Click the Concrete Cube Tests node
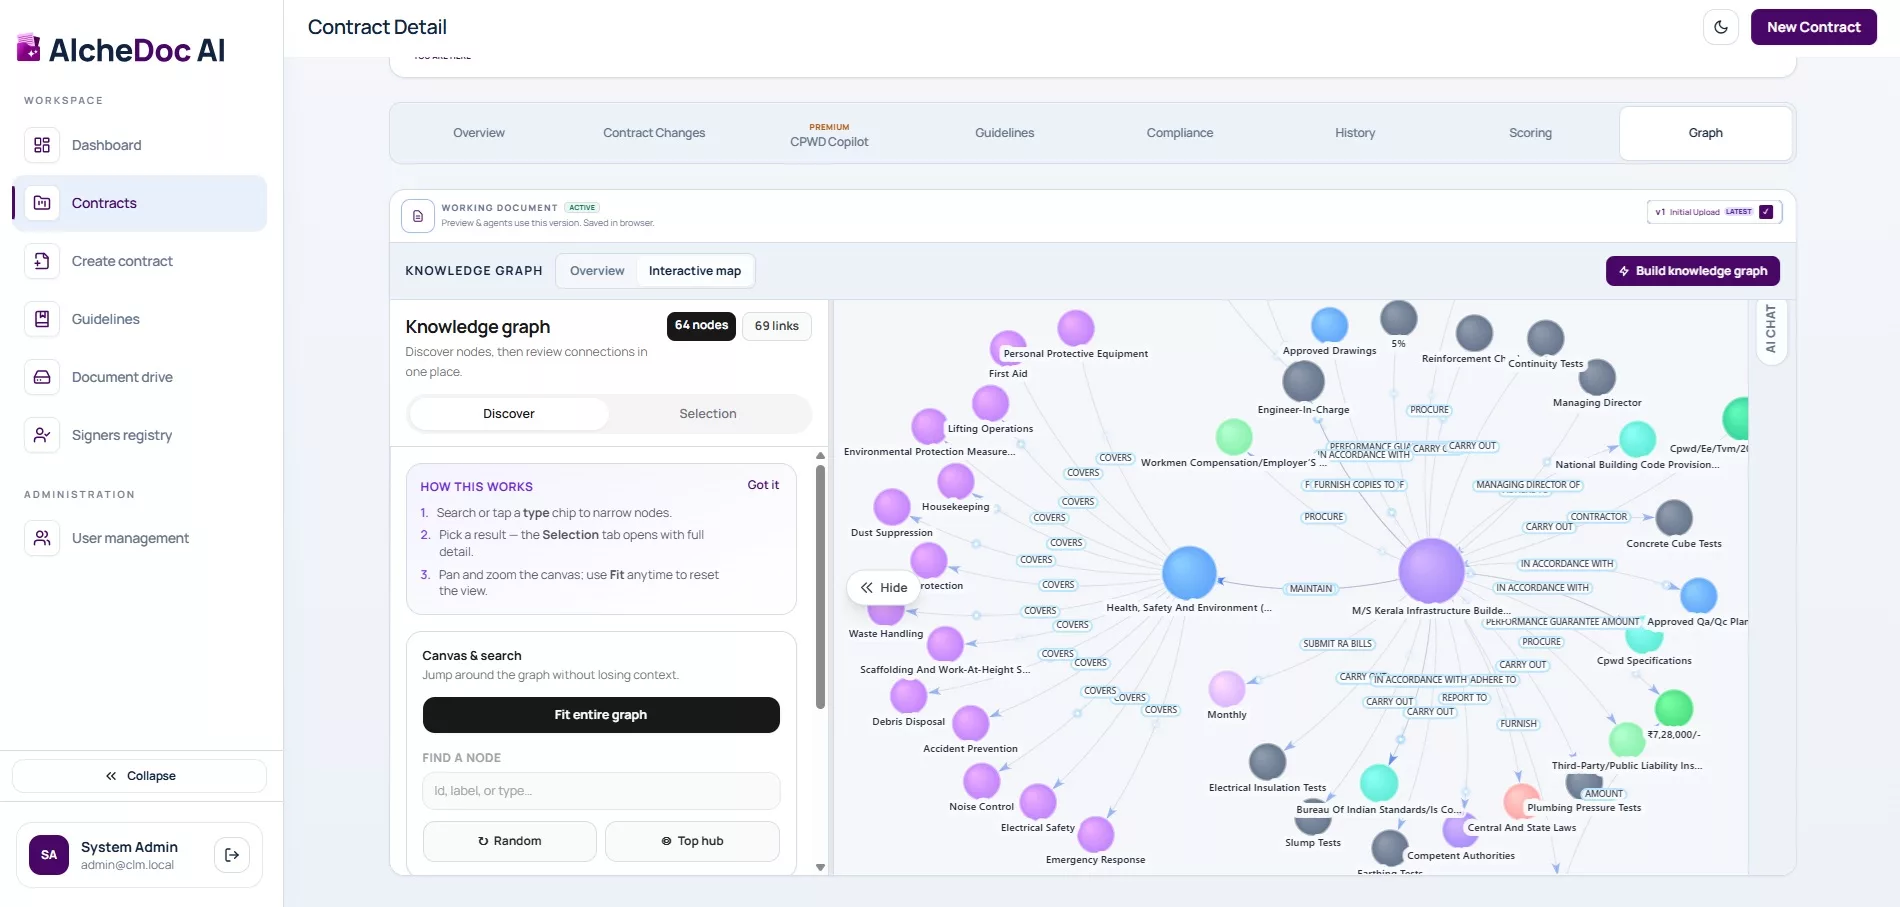1900x907 pixels. [x=1674, y=518]
